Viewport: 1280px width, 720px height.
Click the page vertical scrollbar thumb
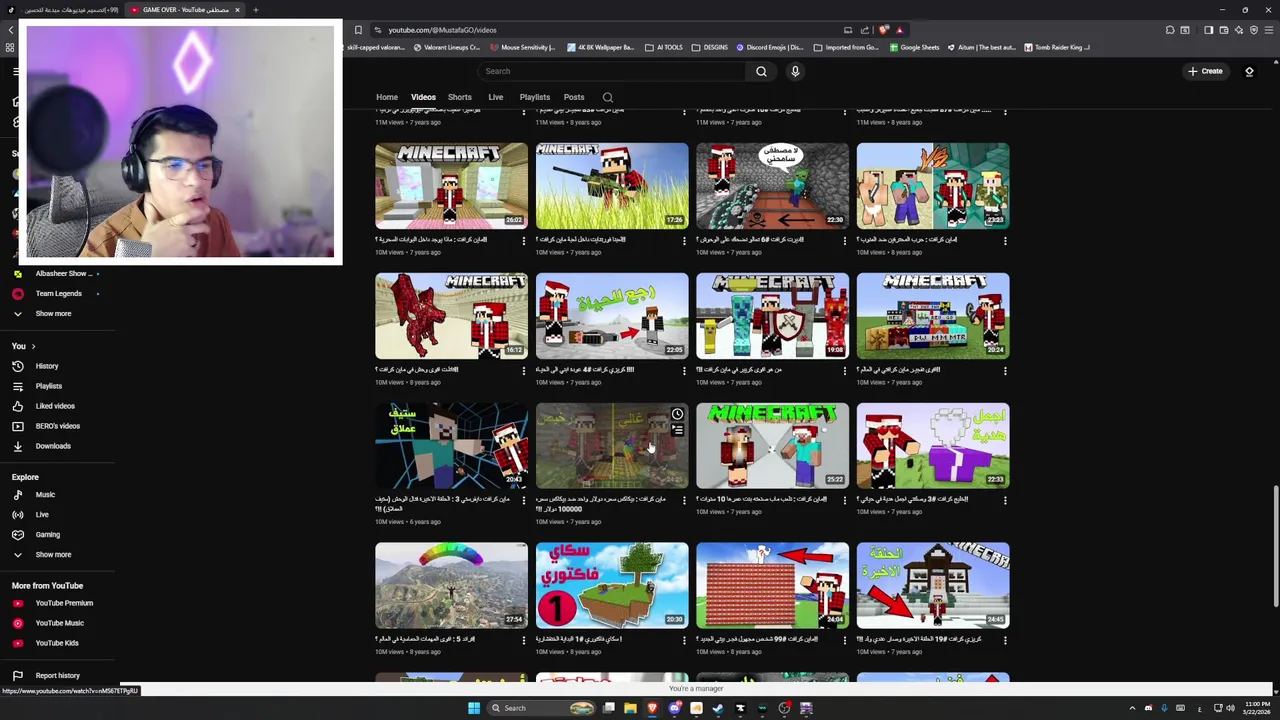coord(1275,545)
